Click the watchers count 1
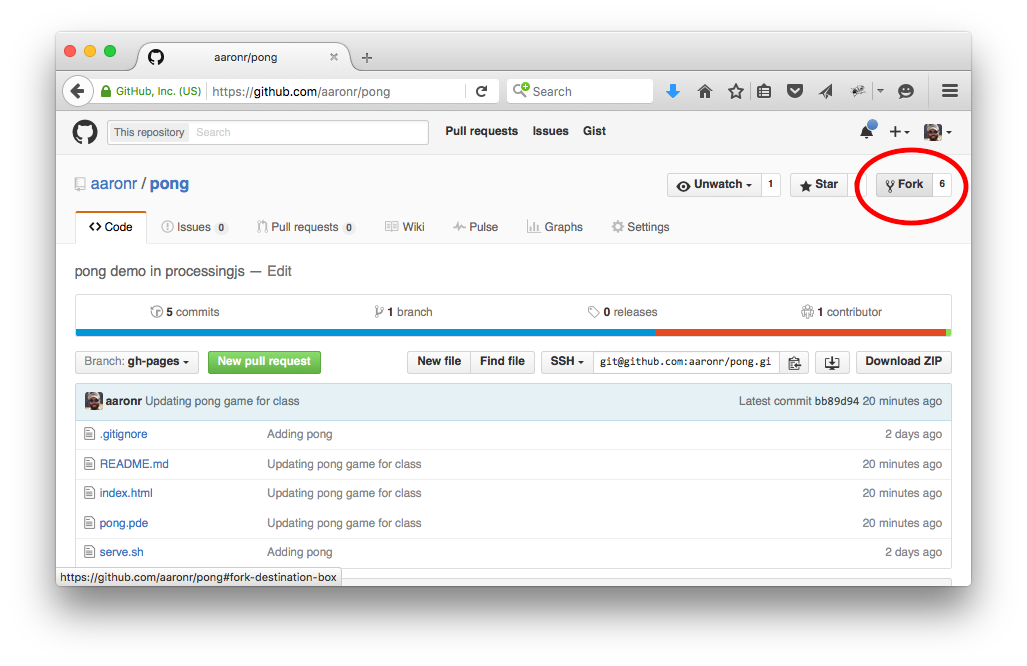Screen dimensions: 1027x666 coord(770,185)
